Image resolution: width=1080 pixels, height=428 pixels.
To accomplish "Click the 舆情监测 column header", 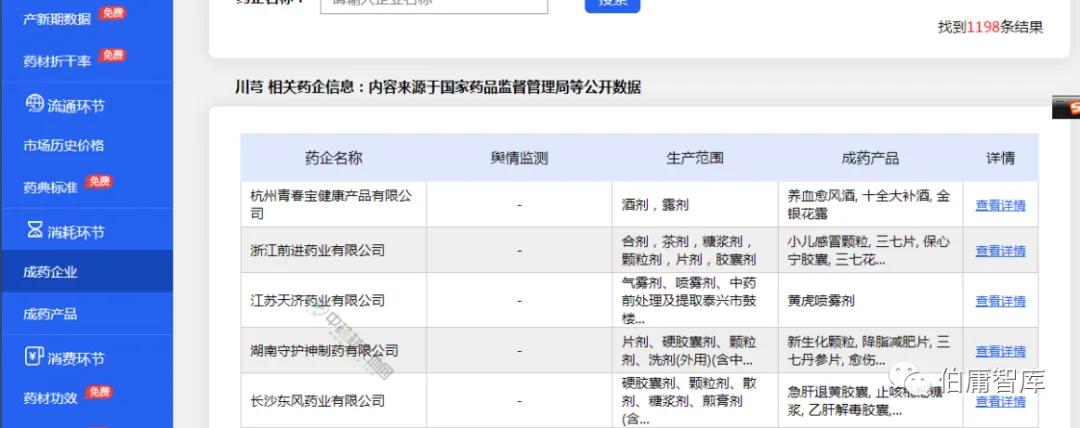I will (519, 158).
